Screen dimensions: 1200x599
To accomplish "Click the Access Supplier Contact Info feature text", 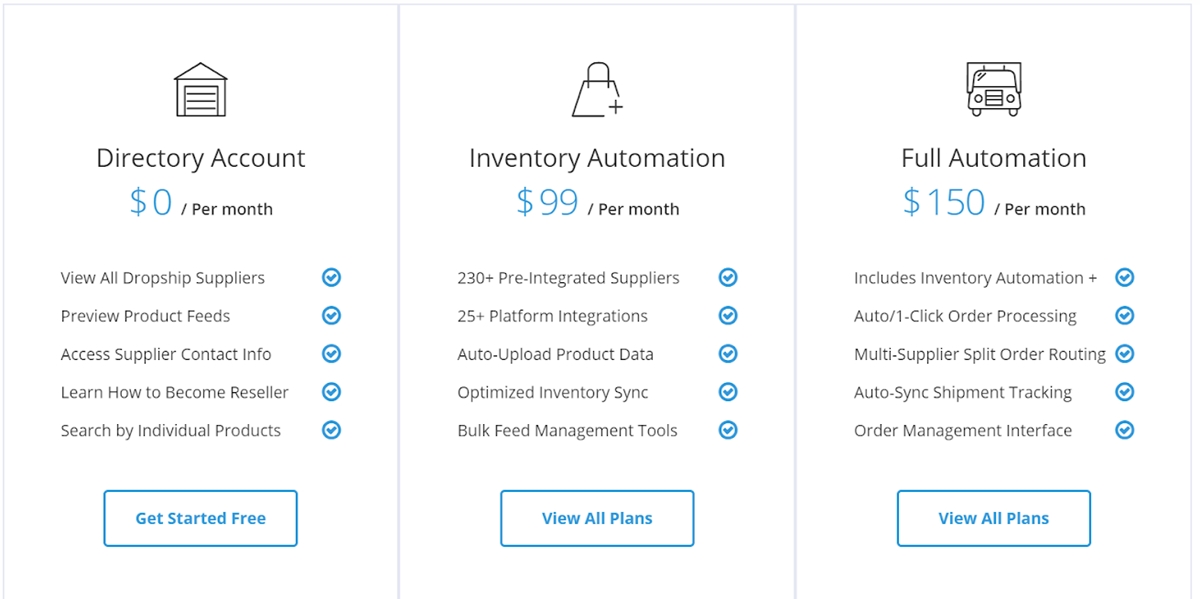I will pyautogui.click(x=166, y=354).
